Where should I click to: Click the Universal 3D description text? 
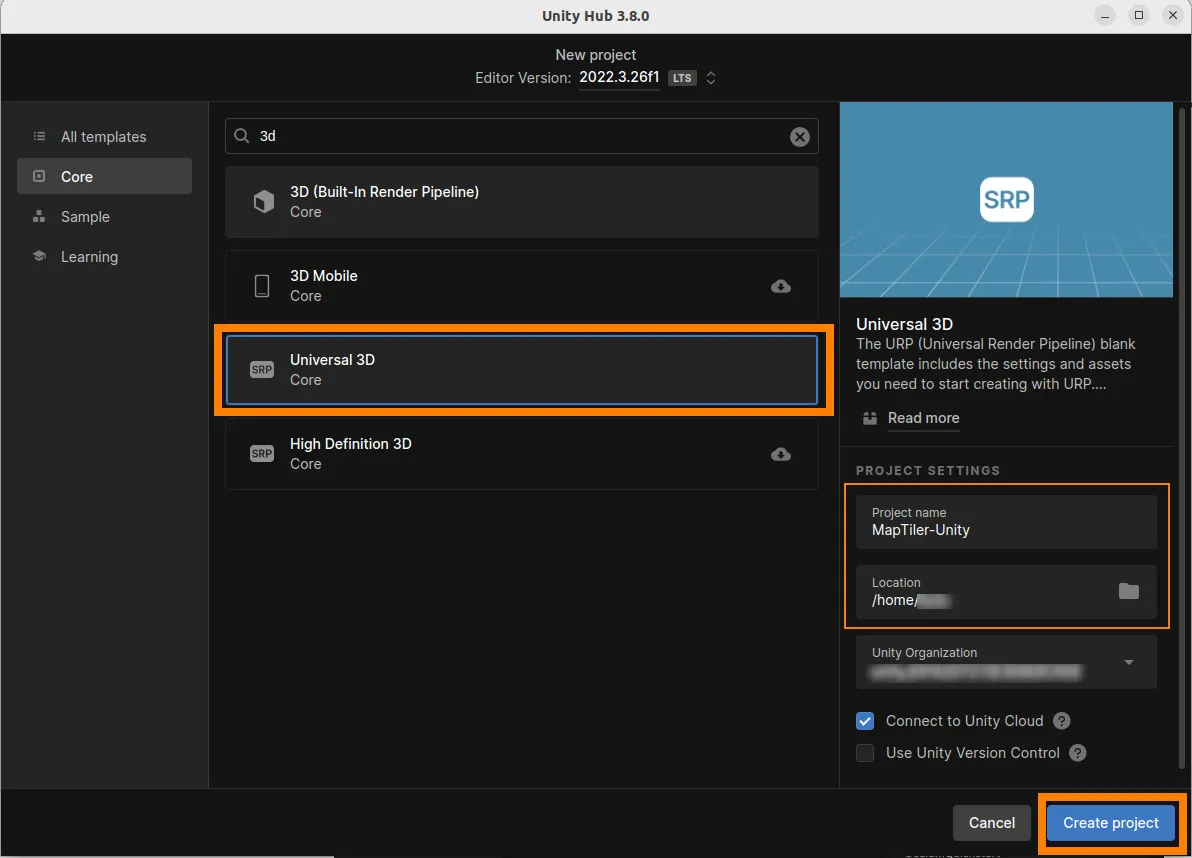pyautogui.click(x=995, y=364)
